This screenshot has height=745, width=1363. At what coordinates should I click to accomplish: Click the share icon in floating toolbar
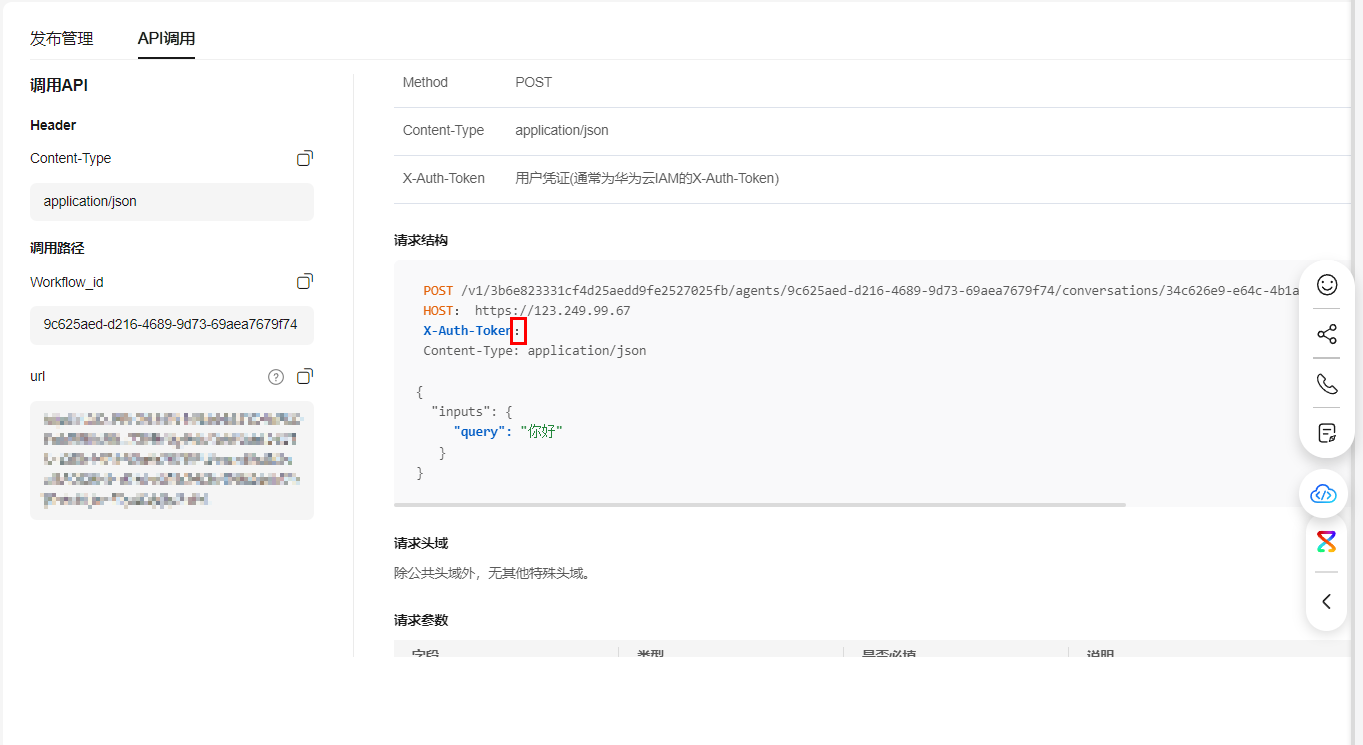[1327, 334]
